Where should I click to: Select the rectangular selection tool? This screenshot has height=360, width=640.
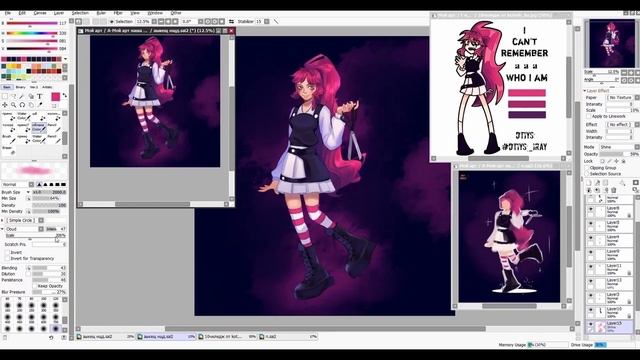[x=5, y=96]
